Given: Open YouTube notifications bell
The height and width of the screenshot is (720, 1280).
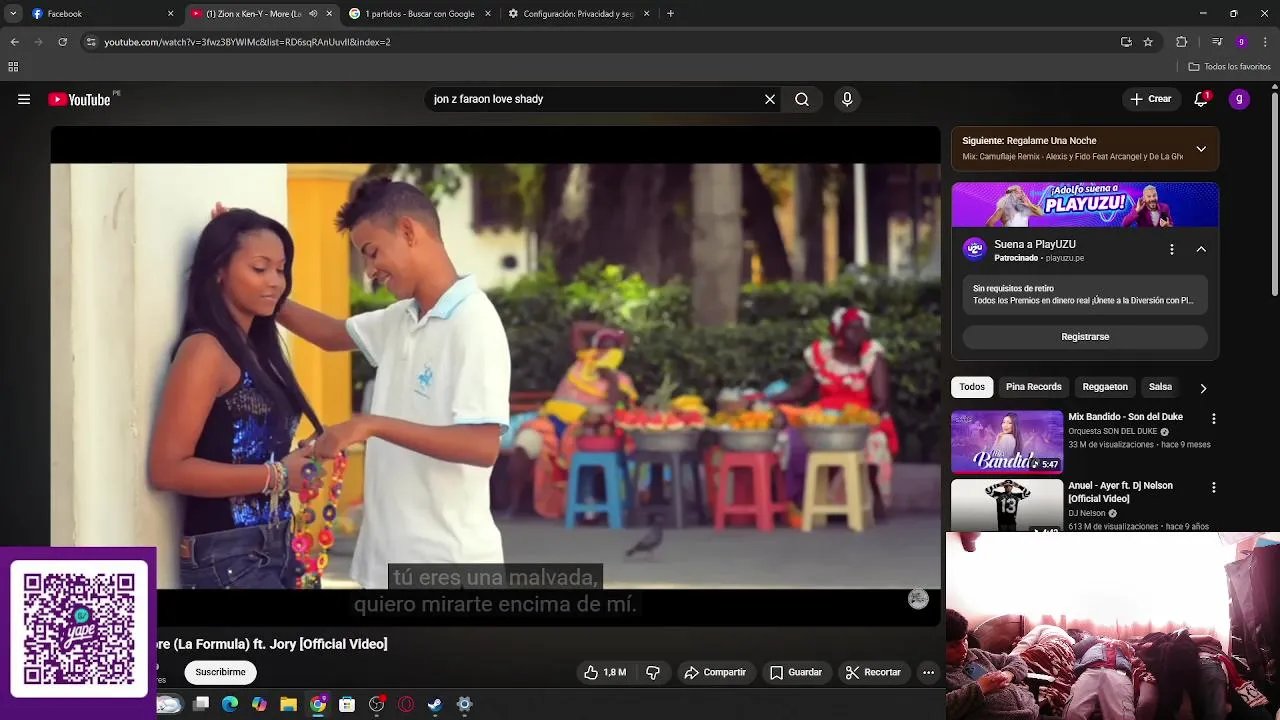Looking at the screenshot, I should click(x=1201, y=99).
